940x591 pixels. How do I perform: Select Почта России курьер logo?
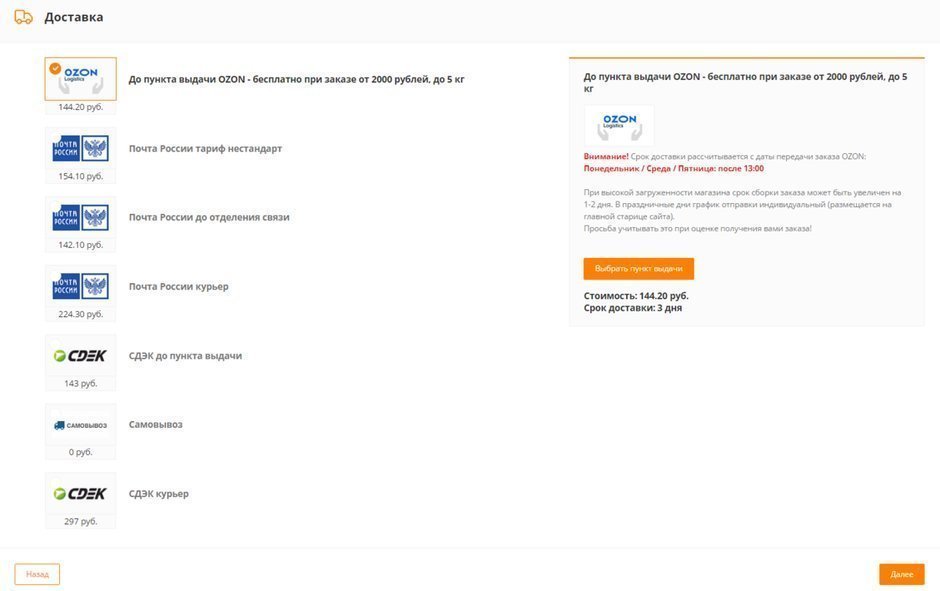tap(81, 286)
